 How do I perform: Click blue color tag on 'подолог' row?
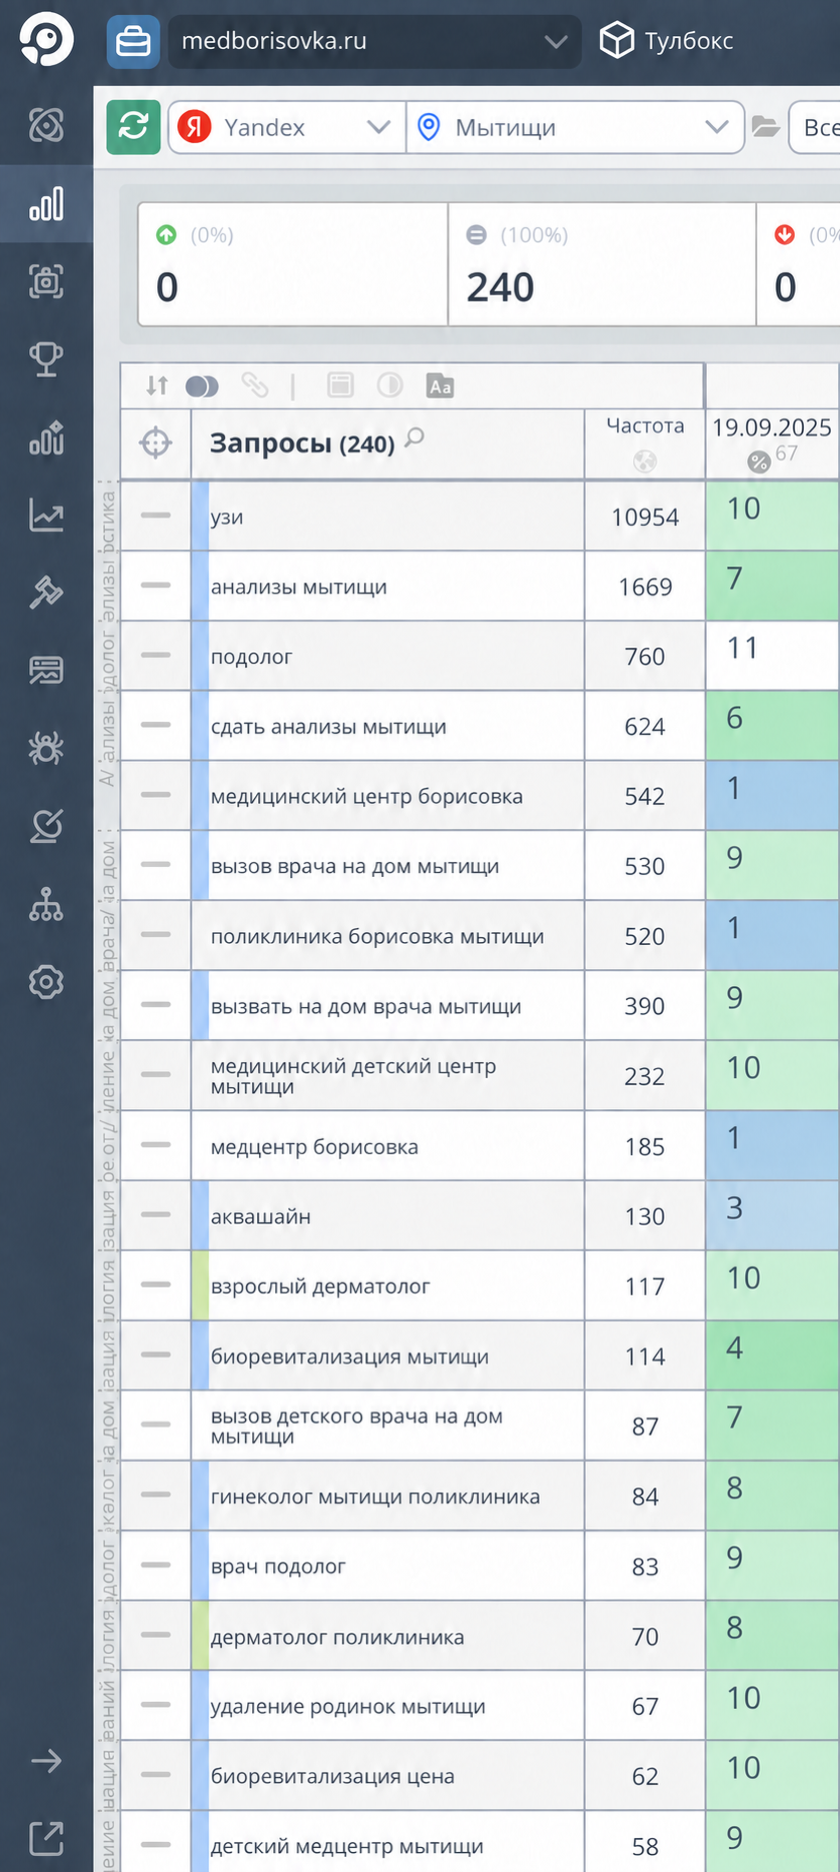200,656
